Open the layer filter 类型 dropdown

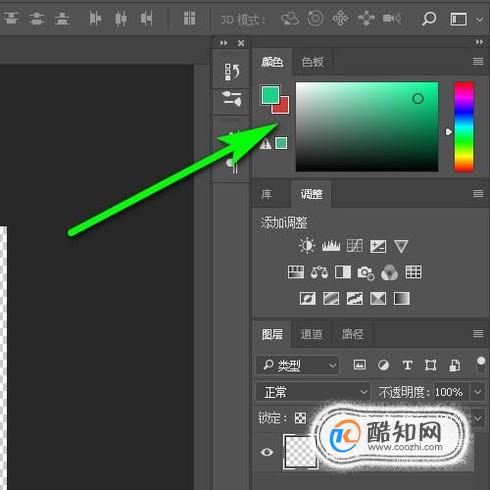pos(298,365)
